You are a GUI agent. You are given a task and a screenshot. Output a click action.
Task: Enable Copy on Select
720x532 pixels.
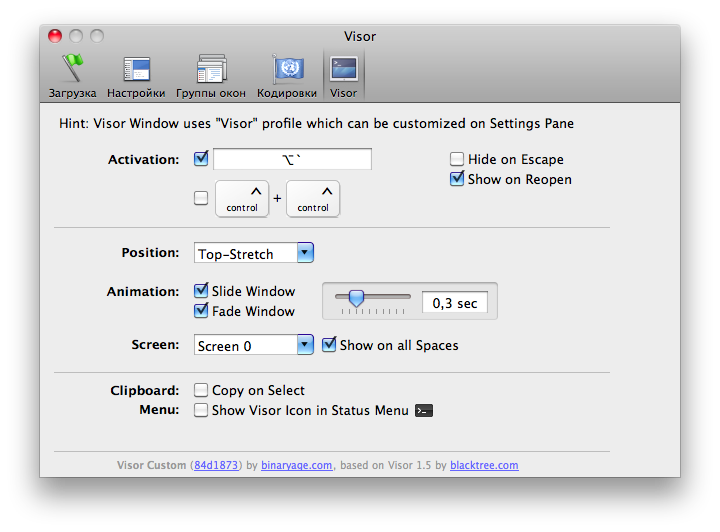click(x=201, y=390)
